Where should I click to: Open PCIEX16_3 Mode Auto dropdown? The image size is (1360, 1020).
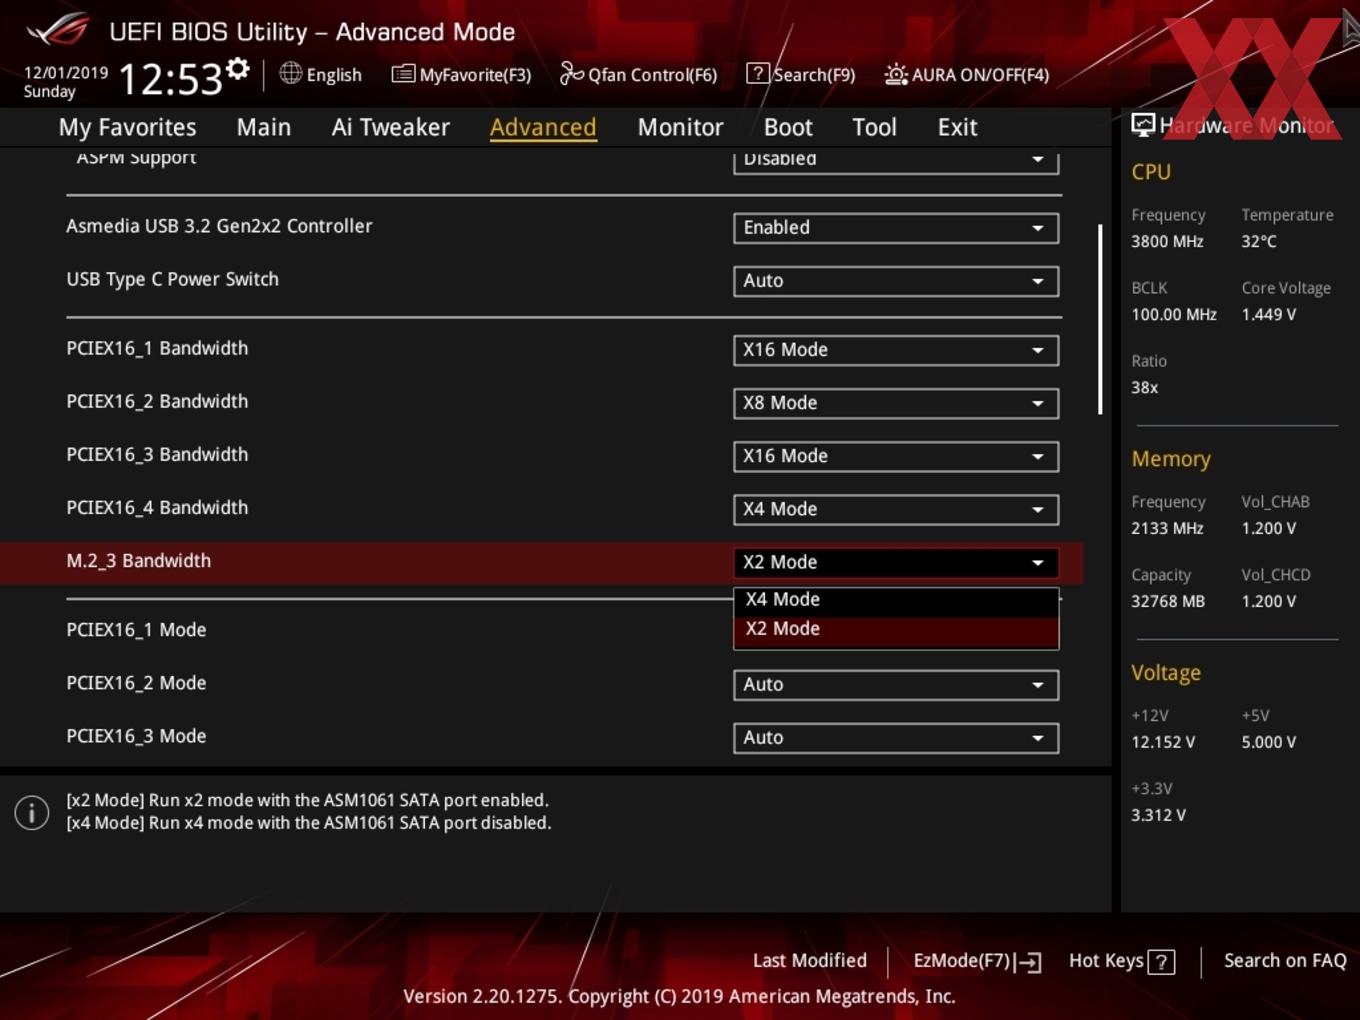click(896, 738)
